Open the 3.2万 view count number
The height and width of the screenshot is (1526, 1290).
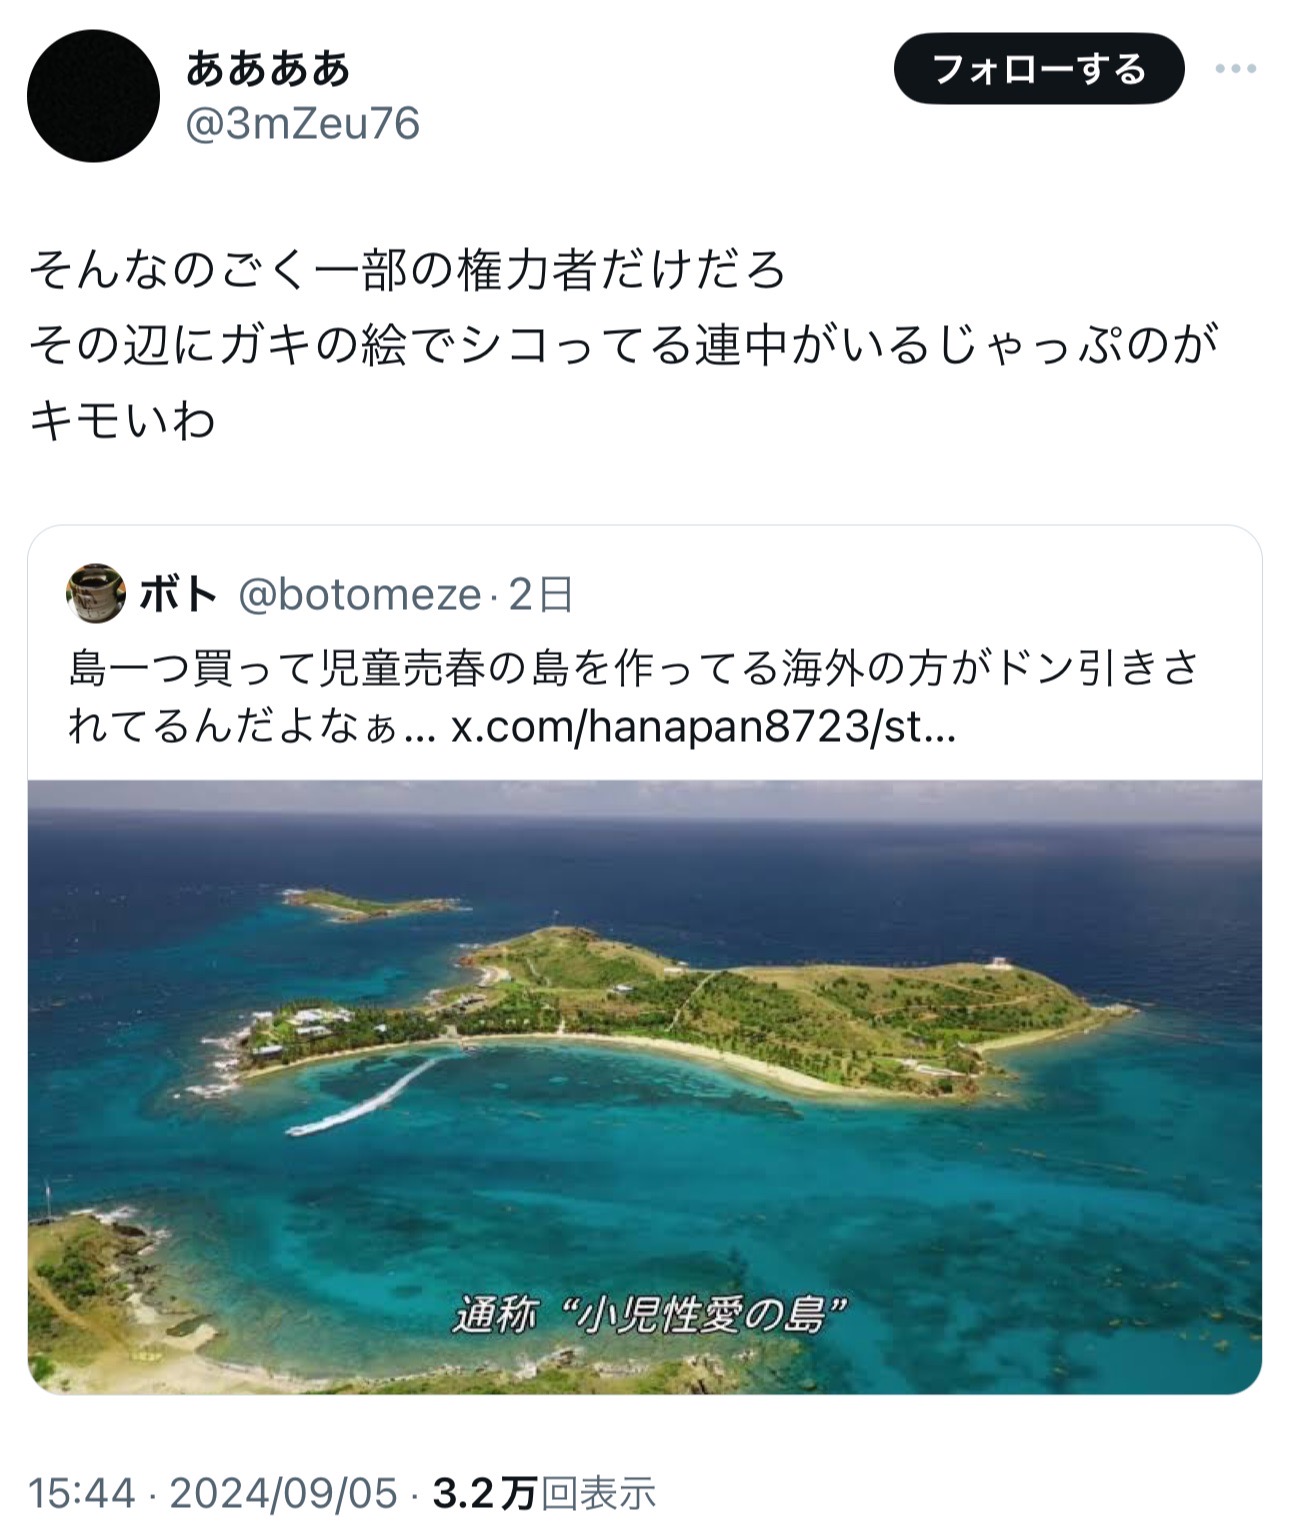485,1494
